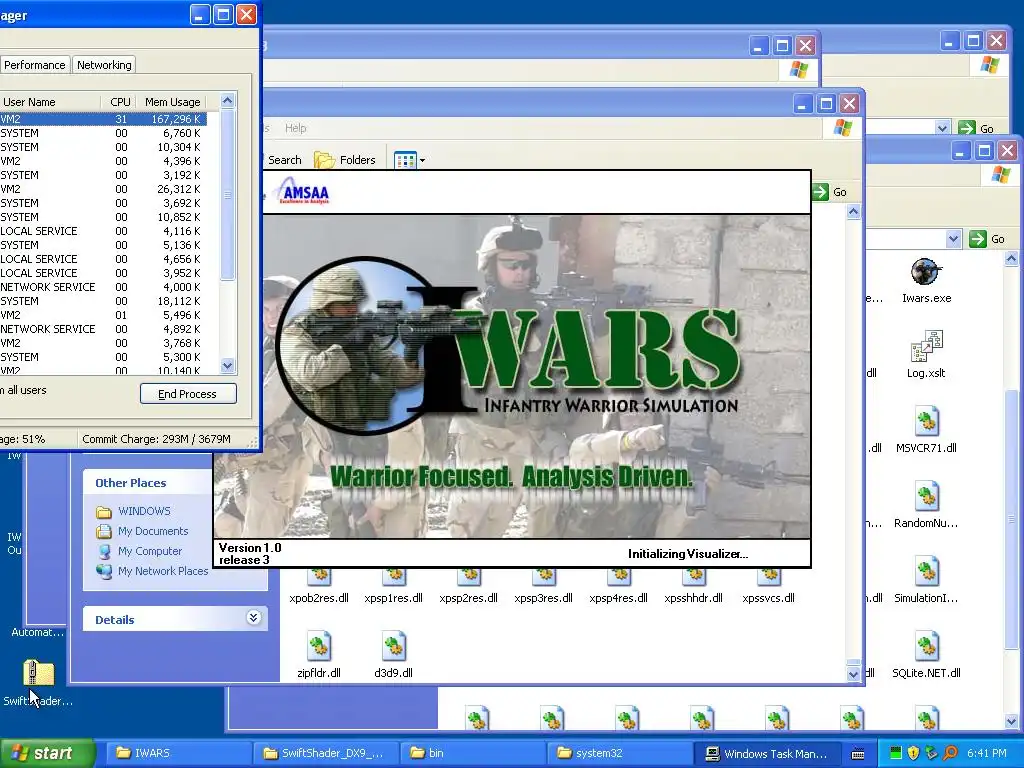Image resolution: width=1024 pixels, height=768 pixels.
Task: Select the NETWORK SERVICE row with 4,892 K
Action: [103, 329]
